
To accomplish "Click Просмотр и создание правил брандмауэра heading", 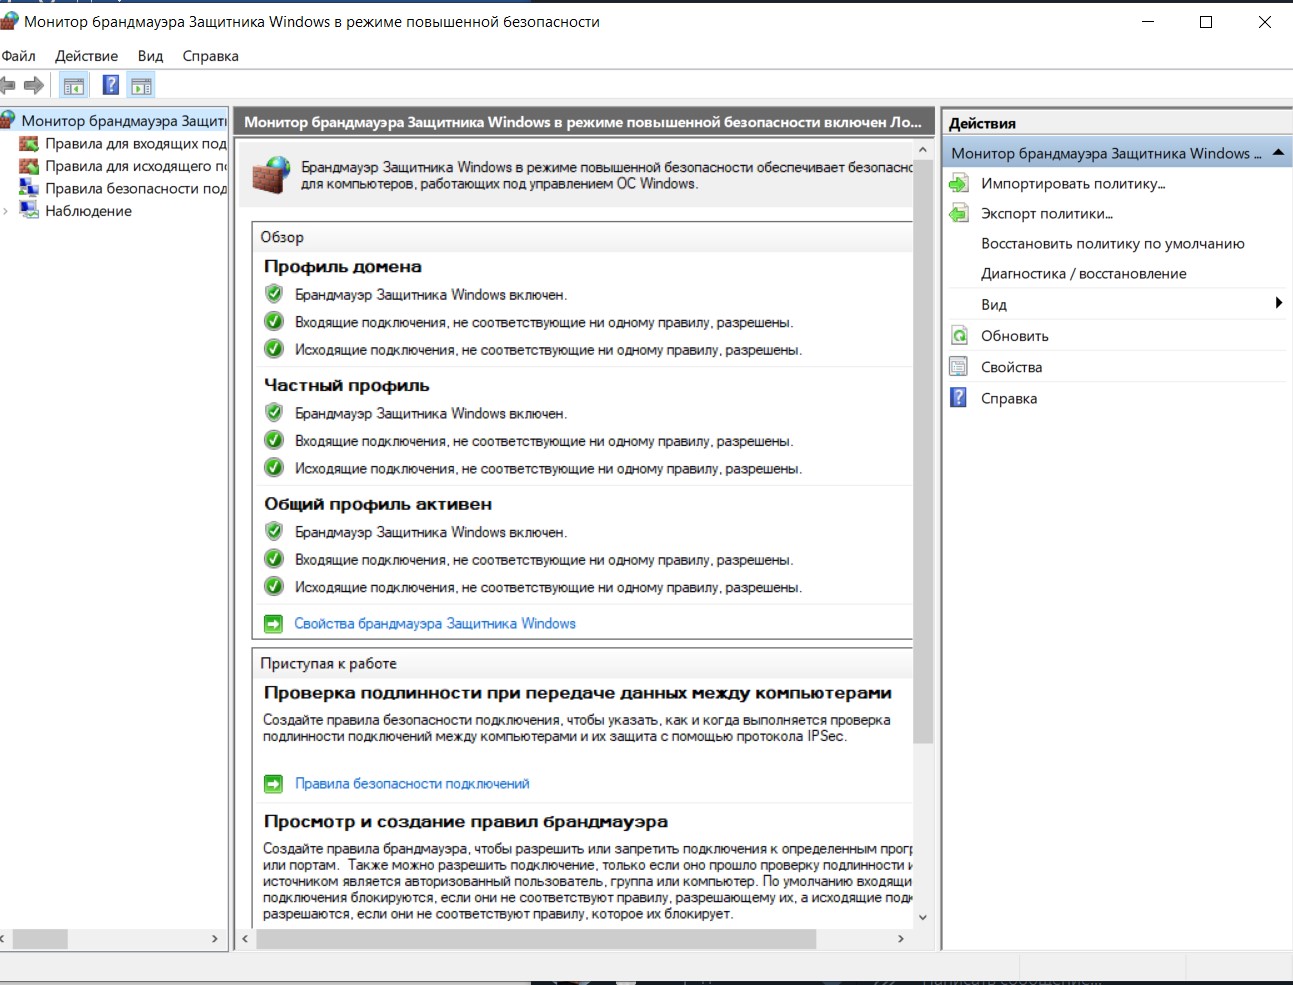I will click(466, 822).
